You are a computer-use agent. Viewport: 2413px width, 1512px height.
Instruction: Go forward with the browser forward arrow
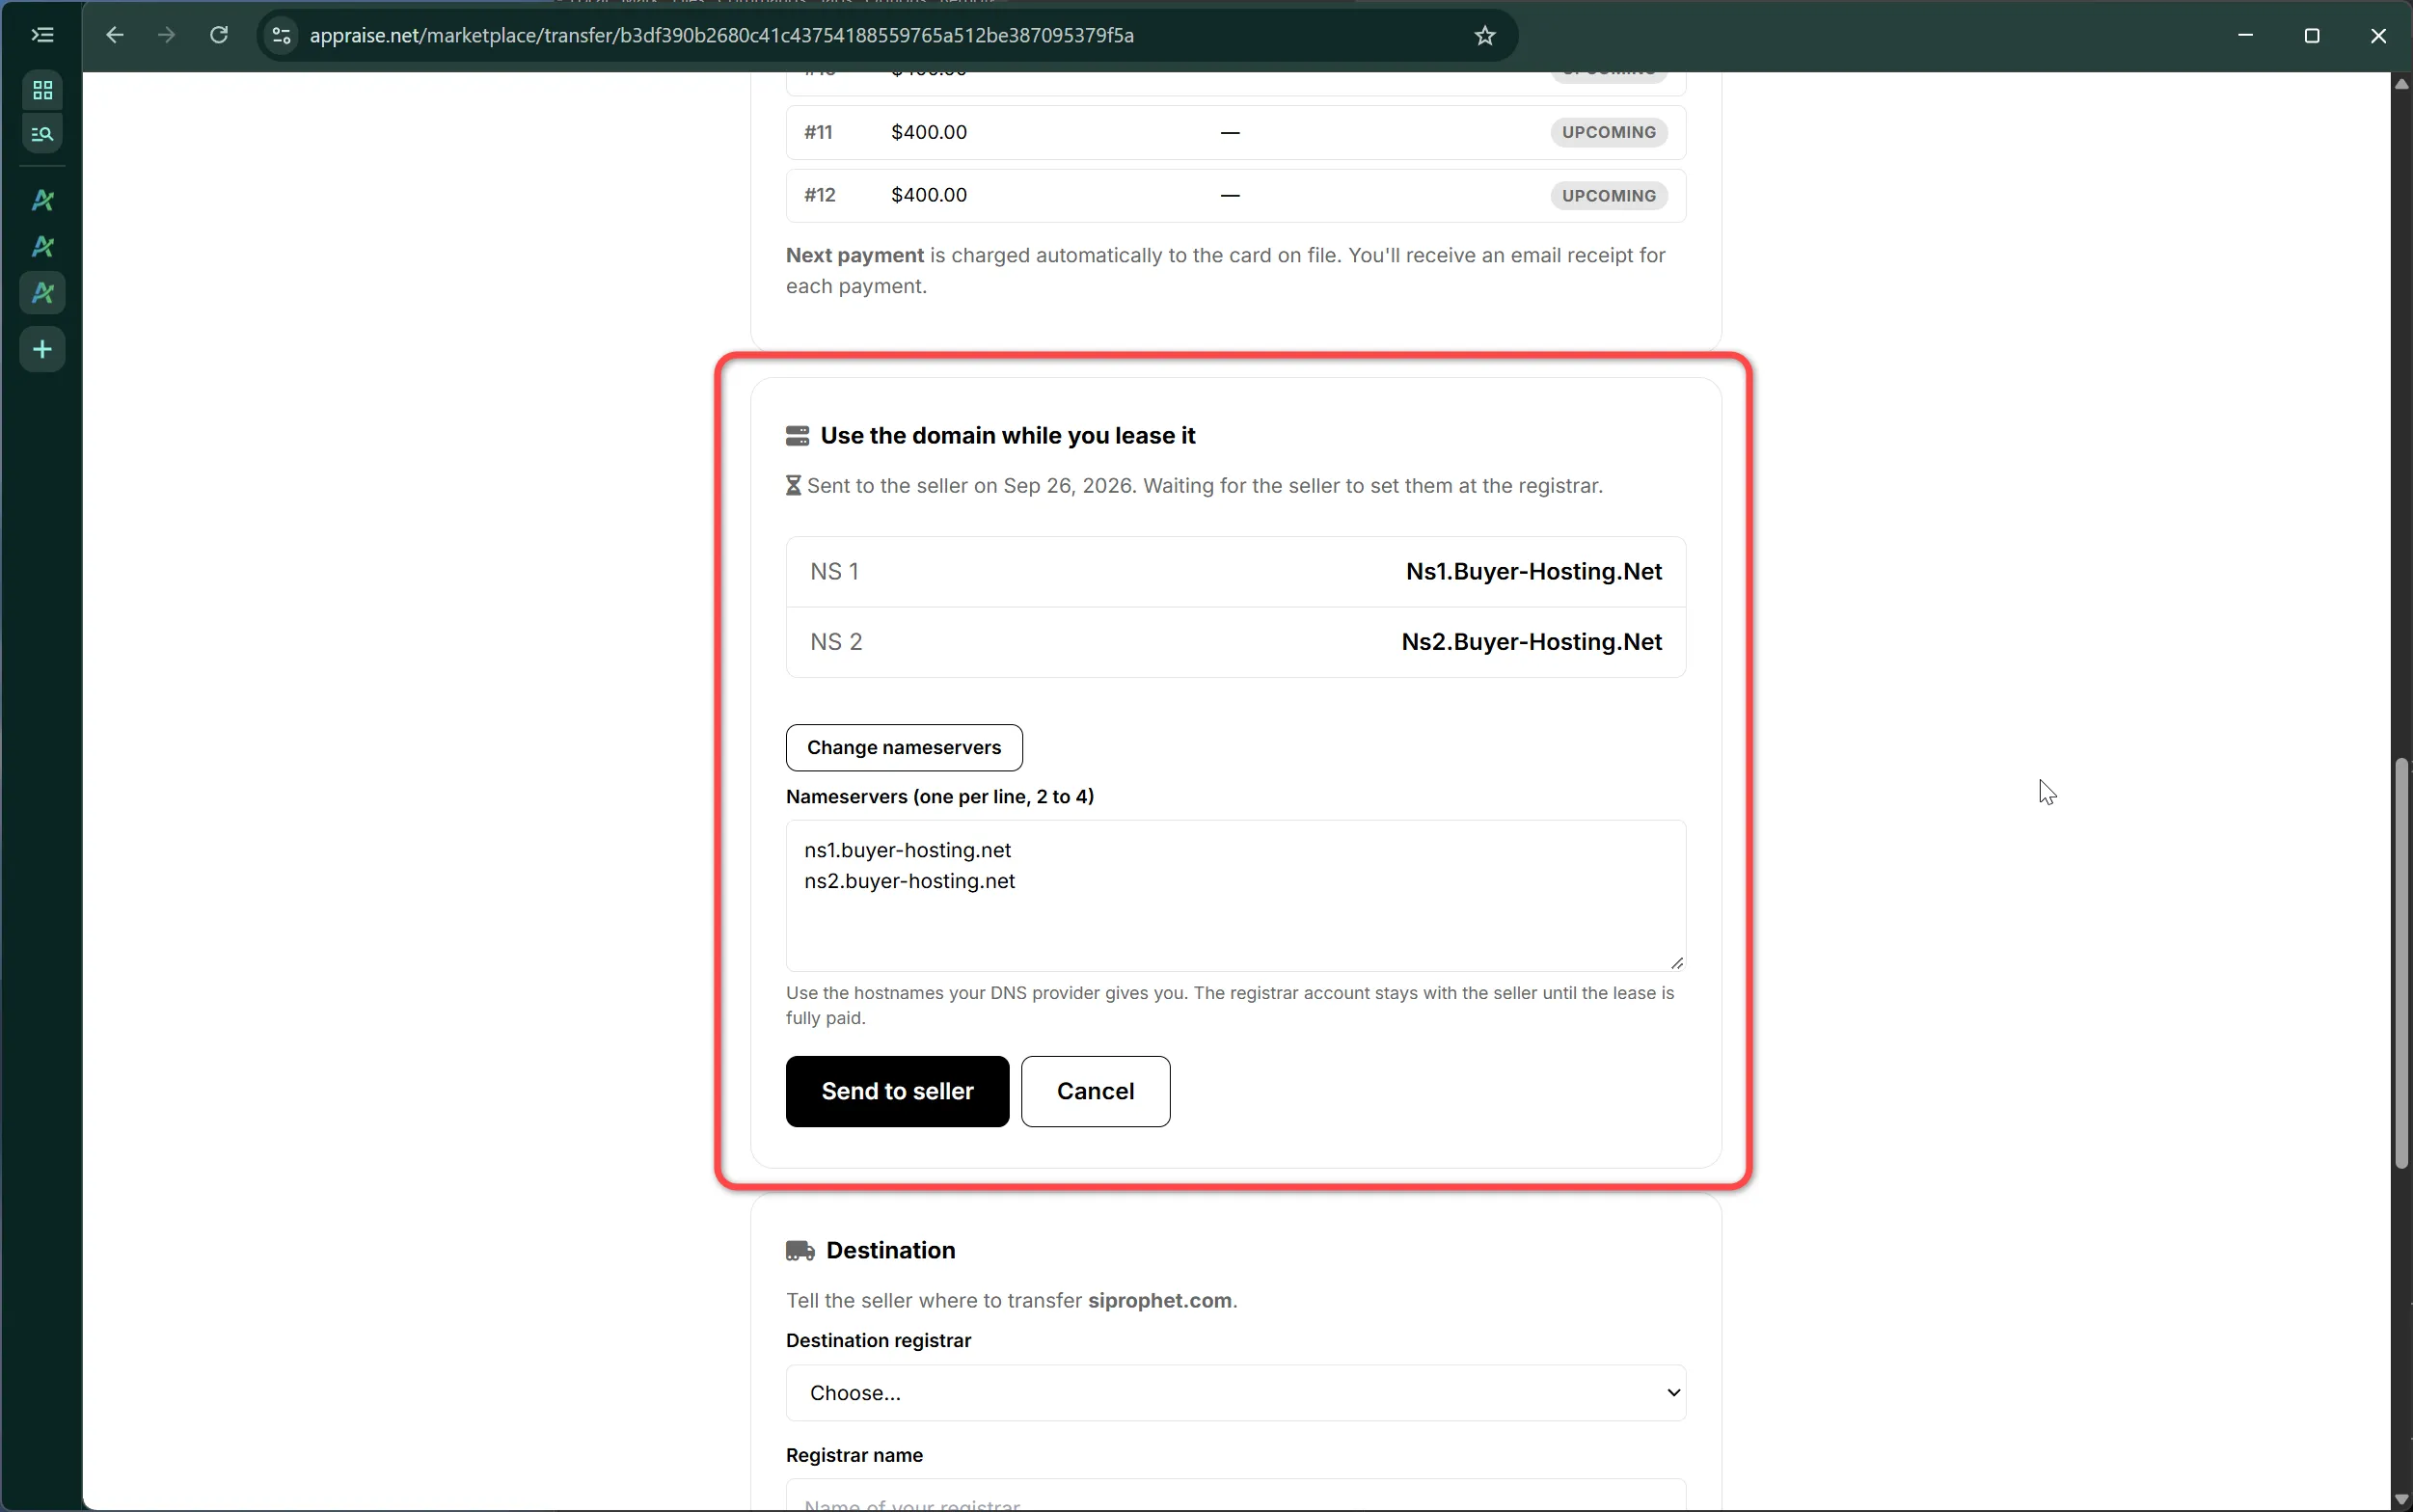(167, 35)
